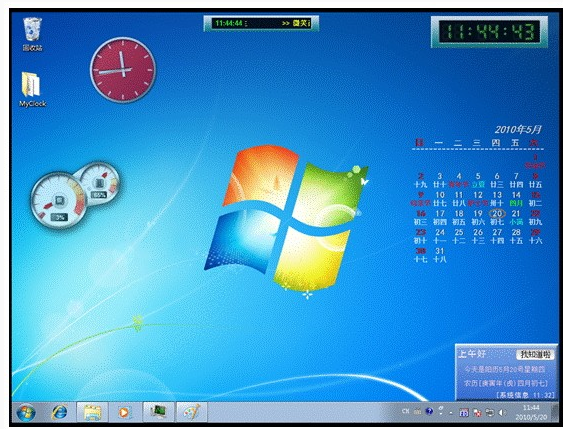Dismiss the greeting popup with 我知道啦 button
This screenshot has height=429, width=563.
pos(535,354)
